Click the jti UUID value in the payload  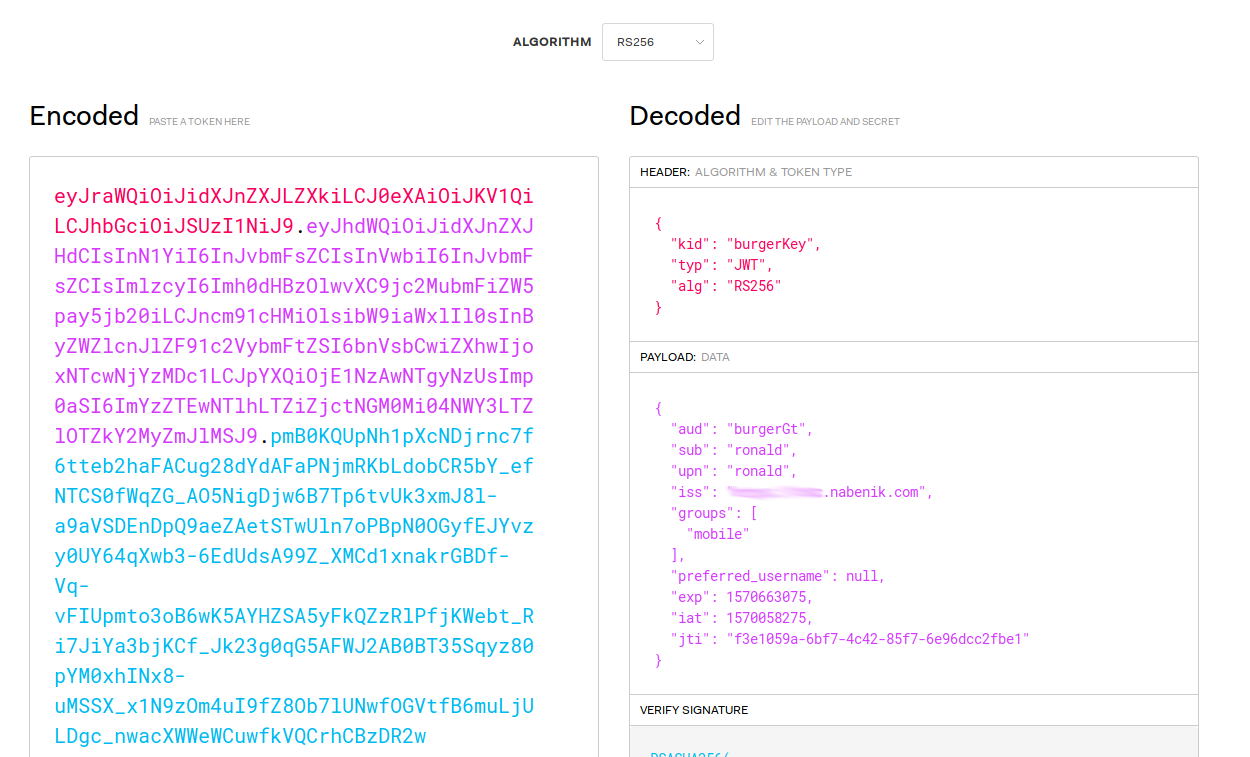877,639
